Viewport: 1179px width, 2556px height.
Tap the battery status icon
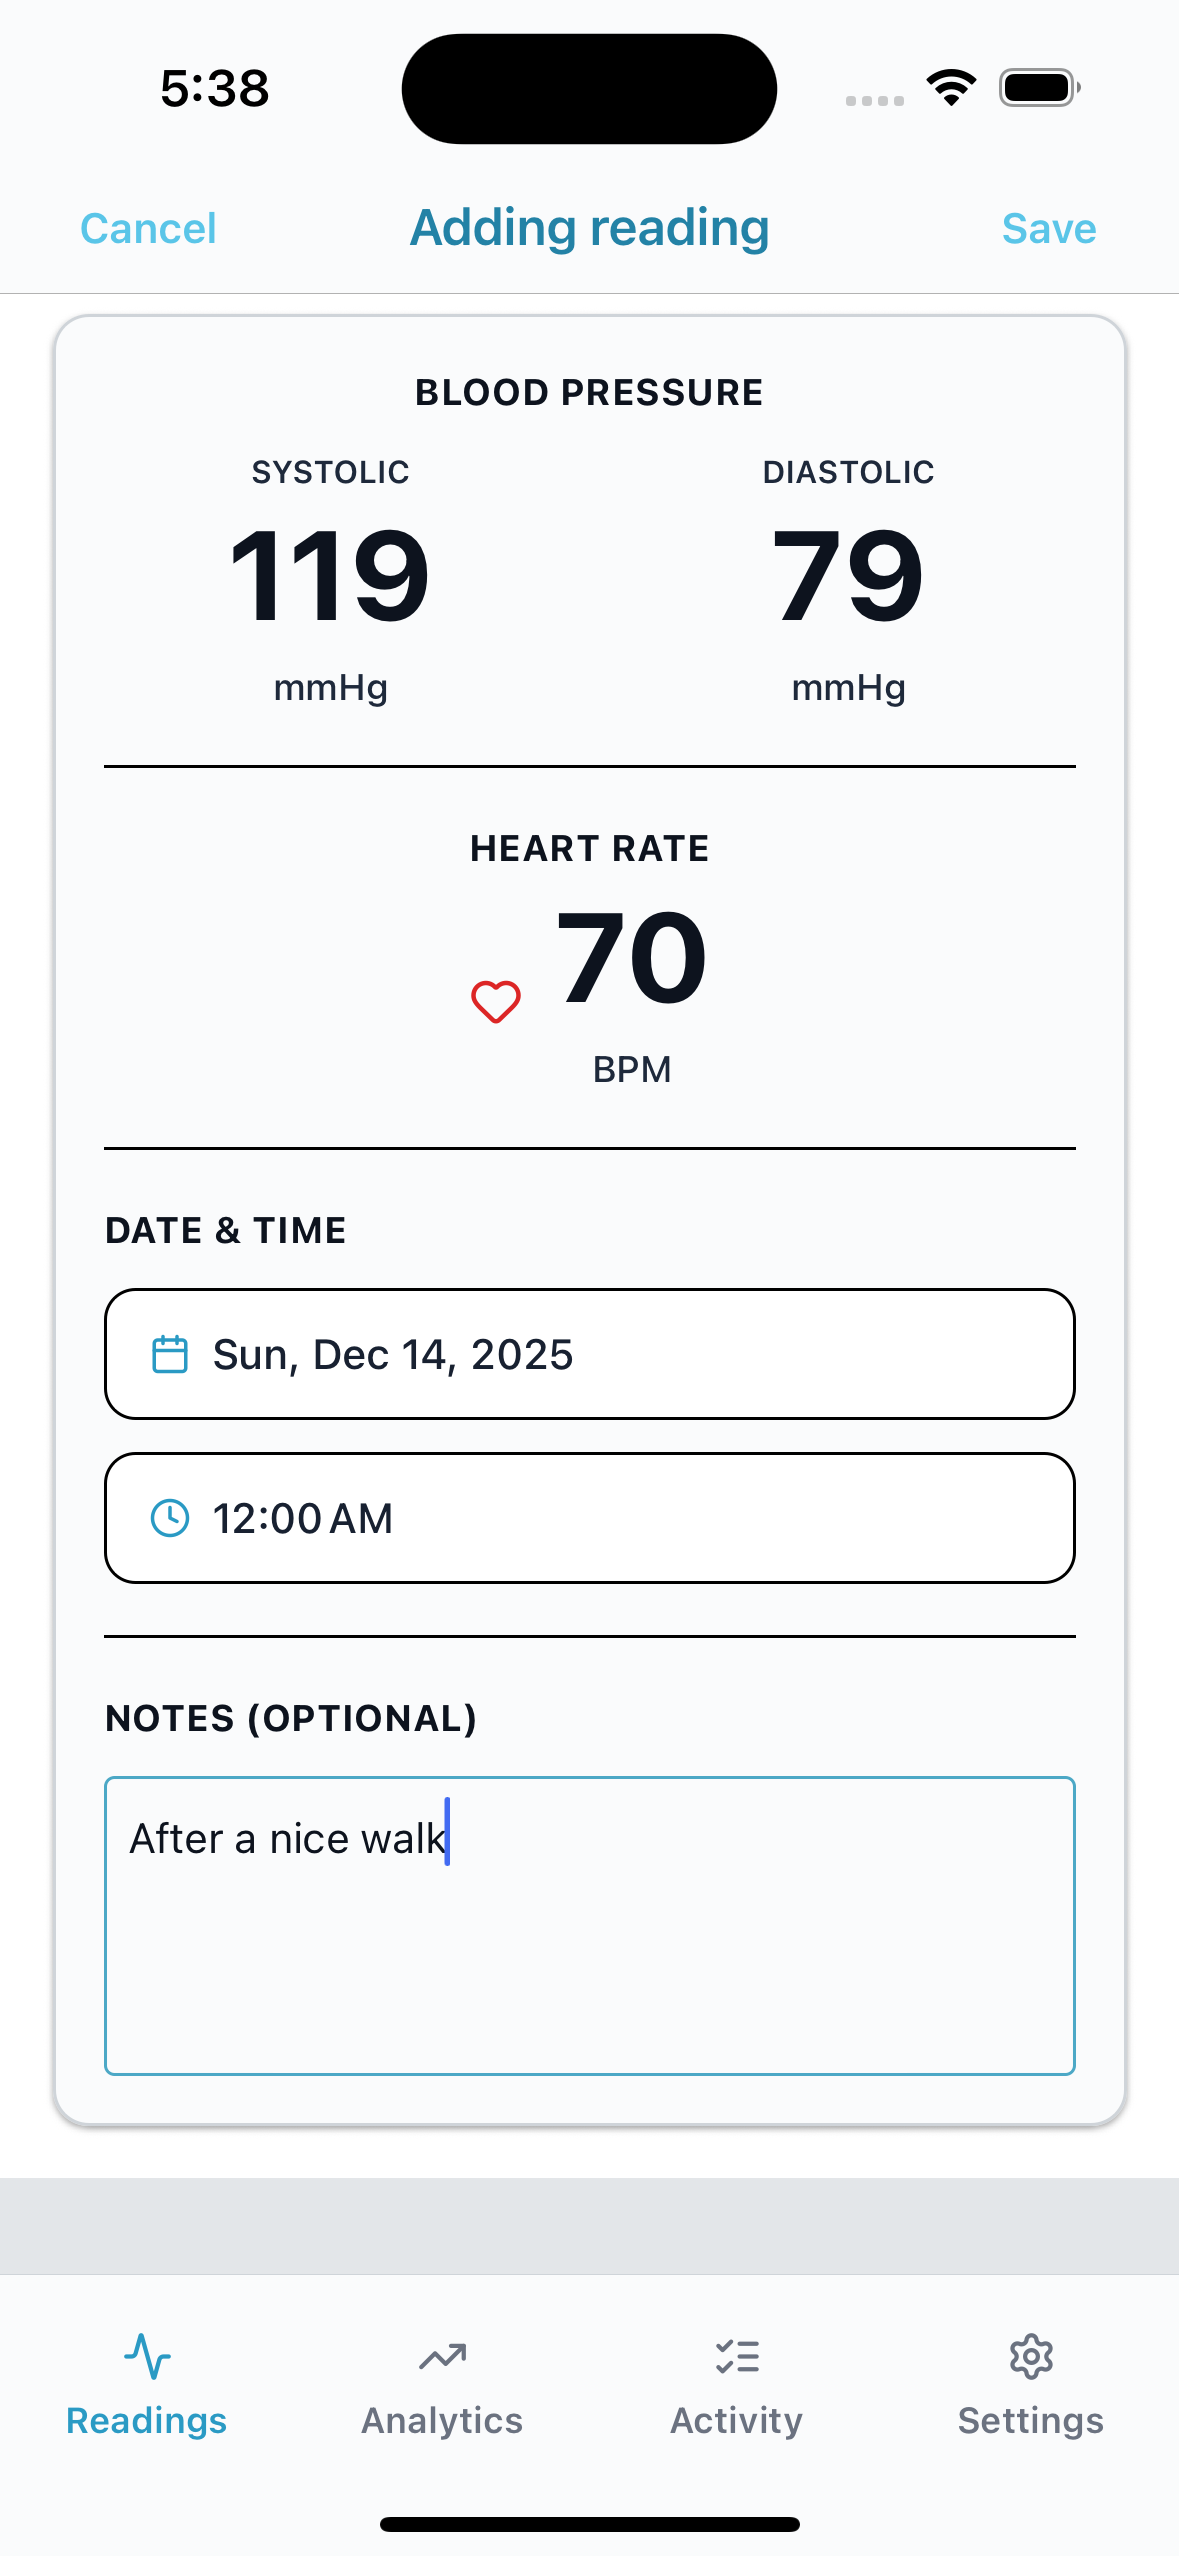point(1039,88)
